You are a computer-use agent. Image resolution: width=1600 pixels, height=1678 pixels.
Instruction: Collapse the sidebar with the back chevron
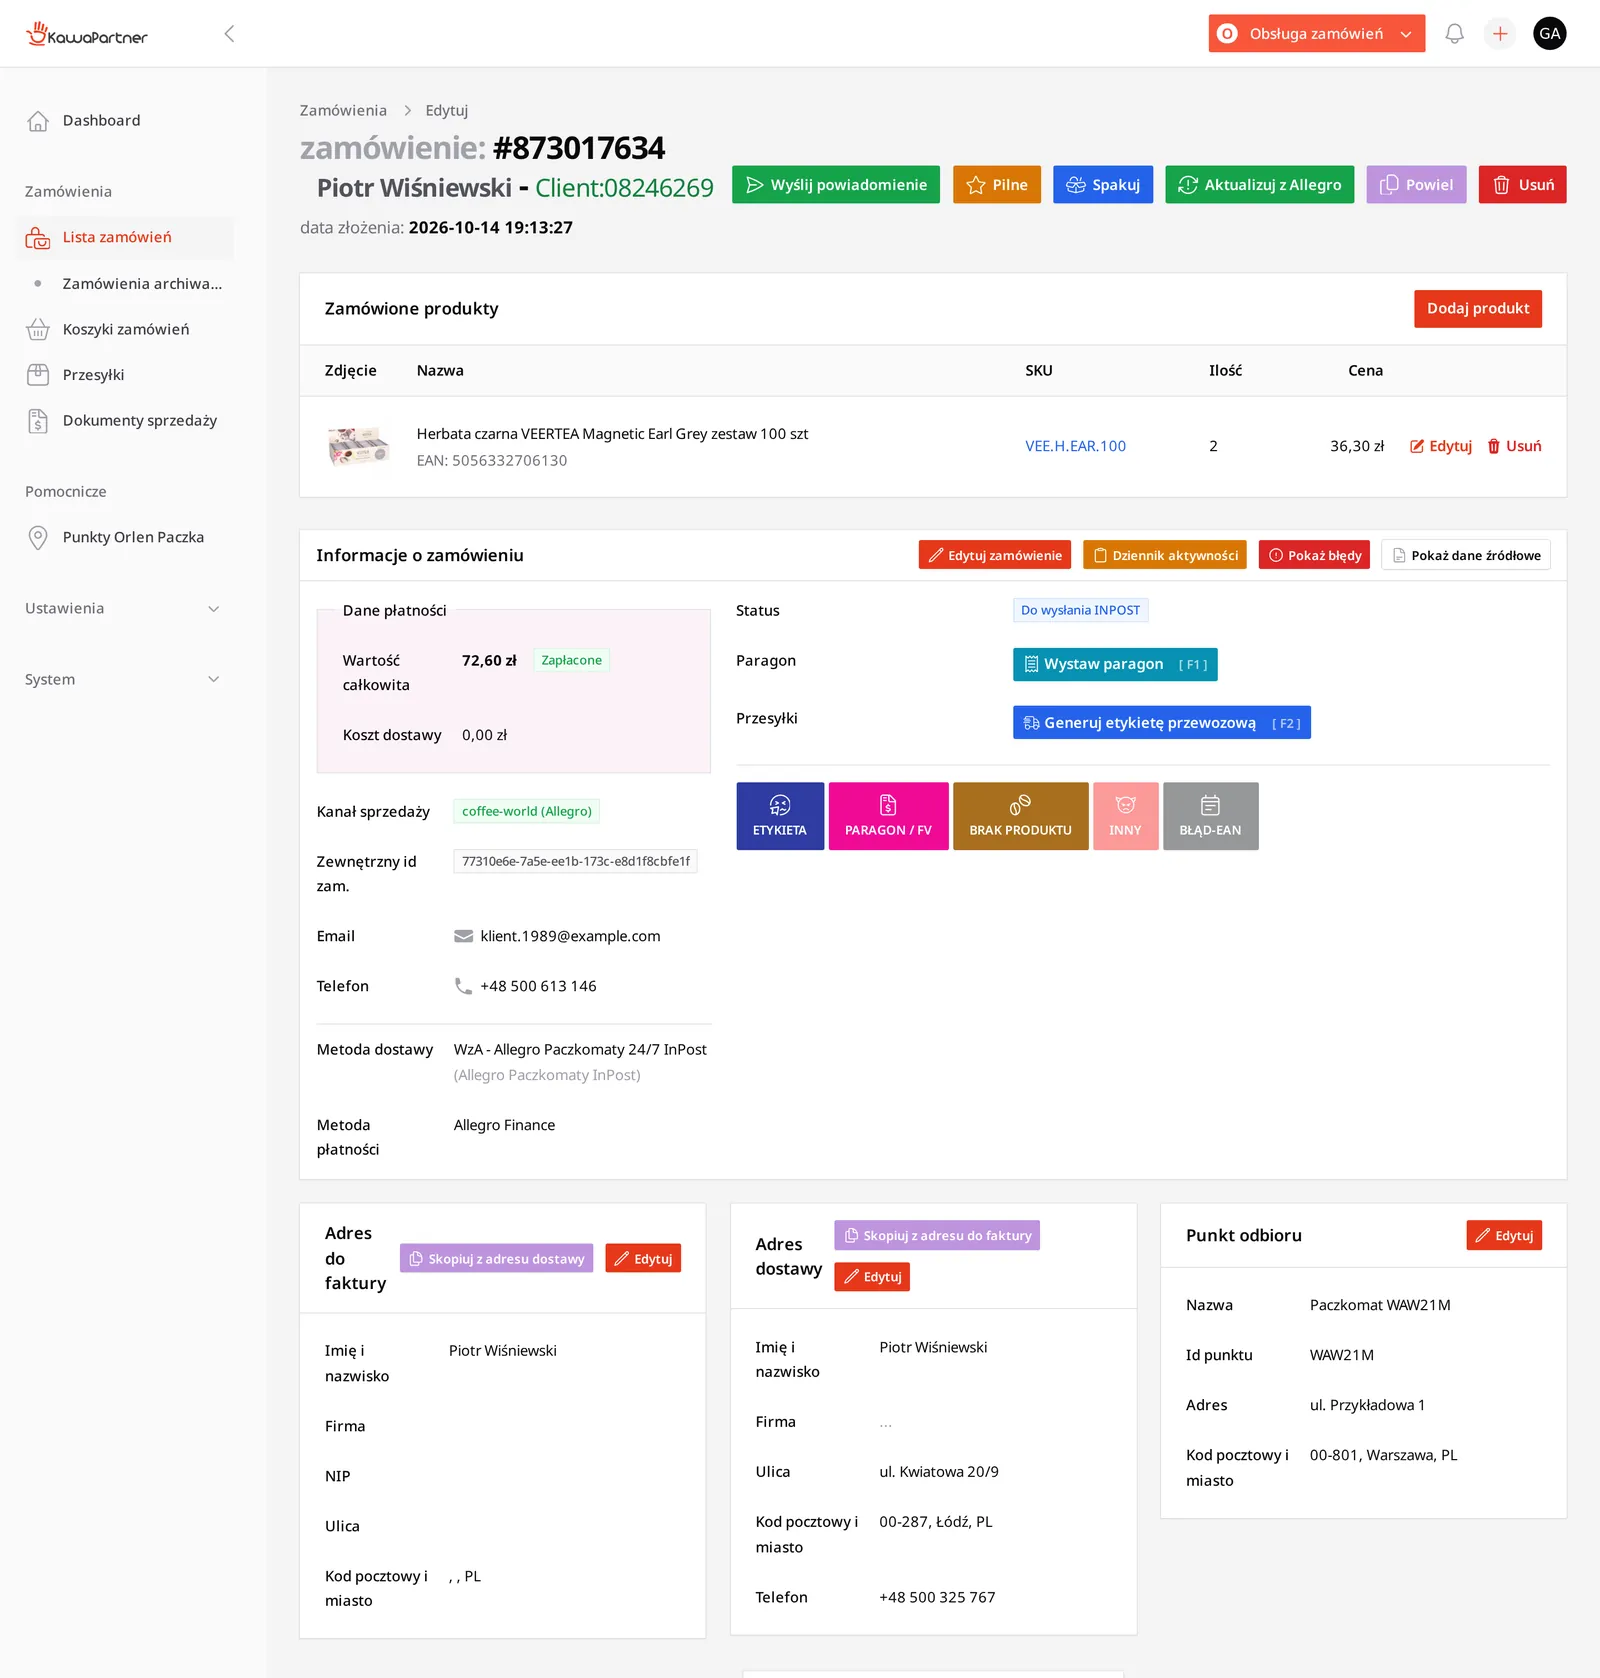[x=229, y=34]
